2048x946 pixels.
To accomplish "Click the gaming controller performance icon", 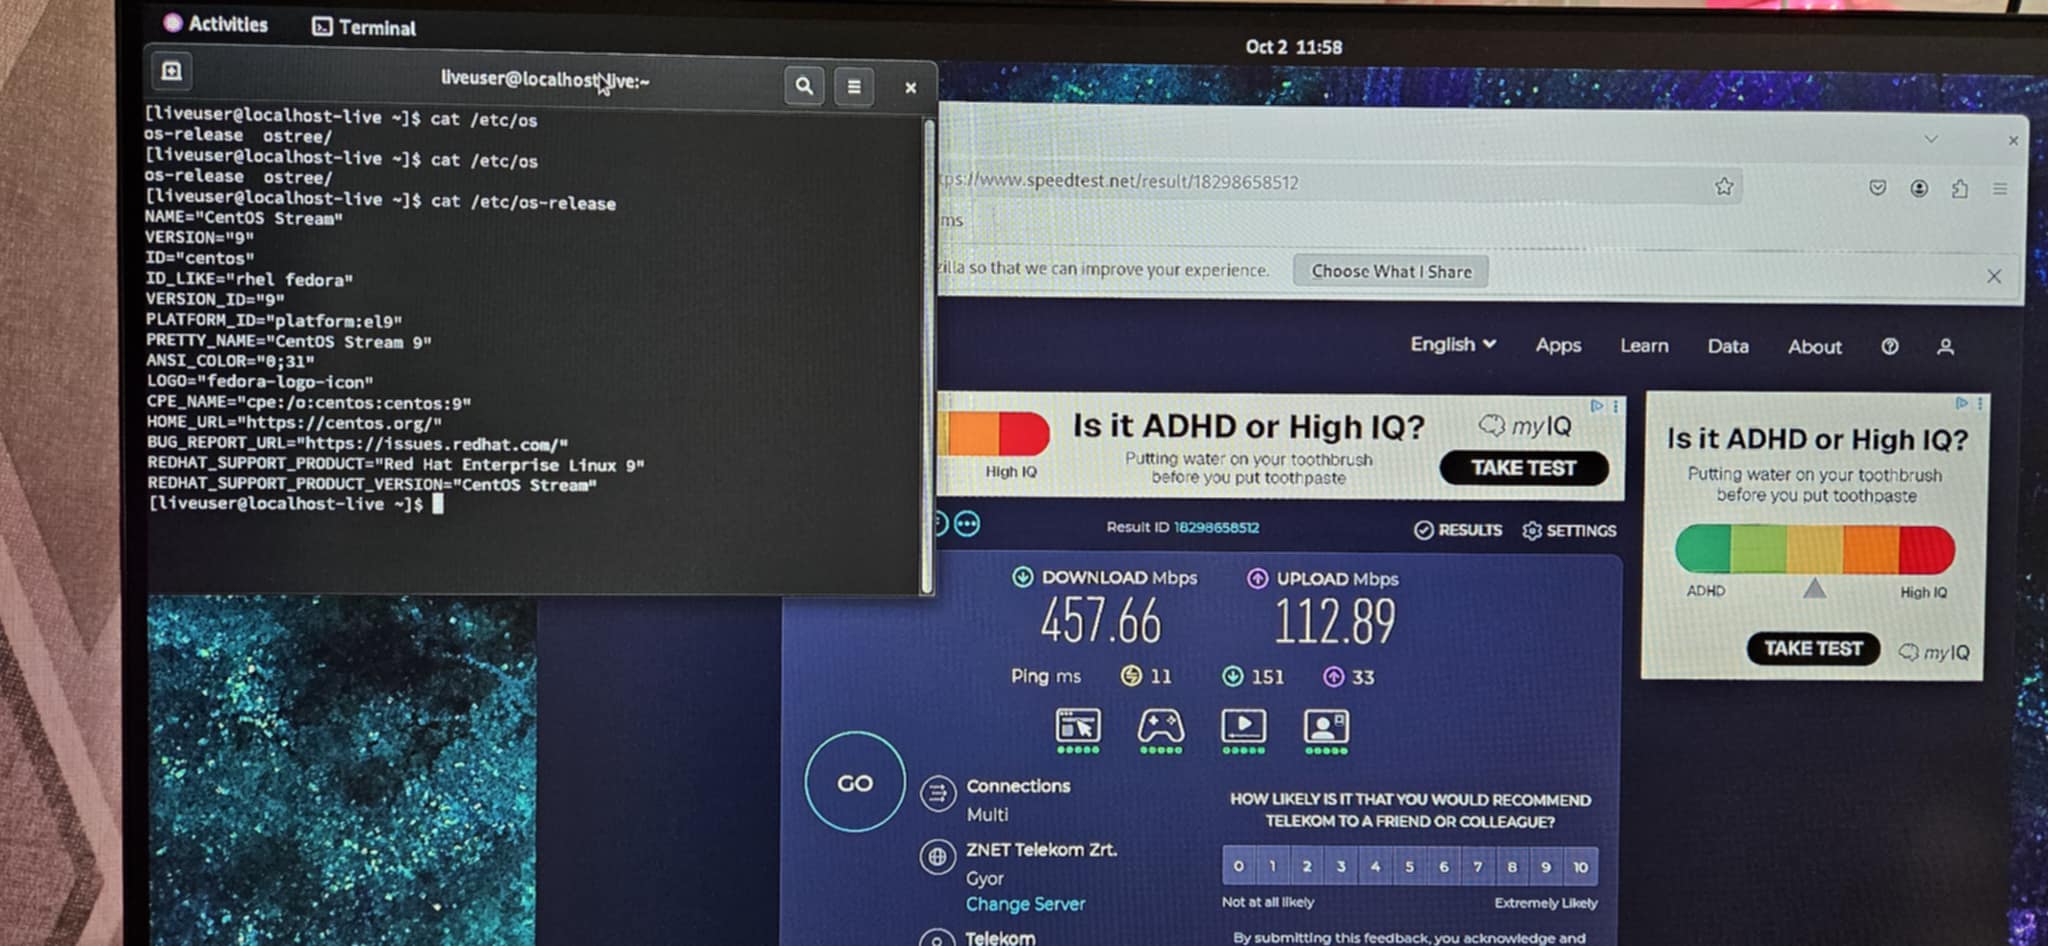I will (x=1161, y=730).
